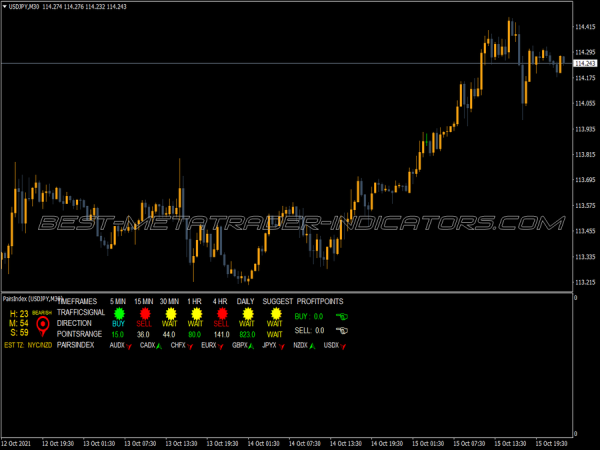600x450 pixels.
Task: Click the DAILY column header
Action: tap(245, 302)
